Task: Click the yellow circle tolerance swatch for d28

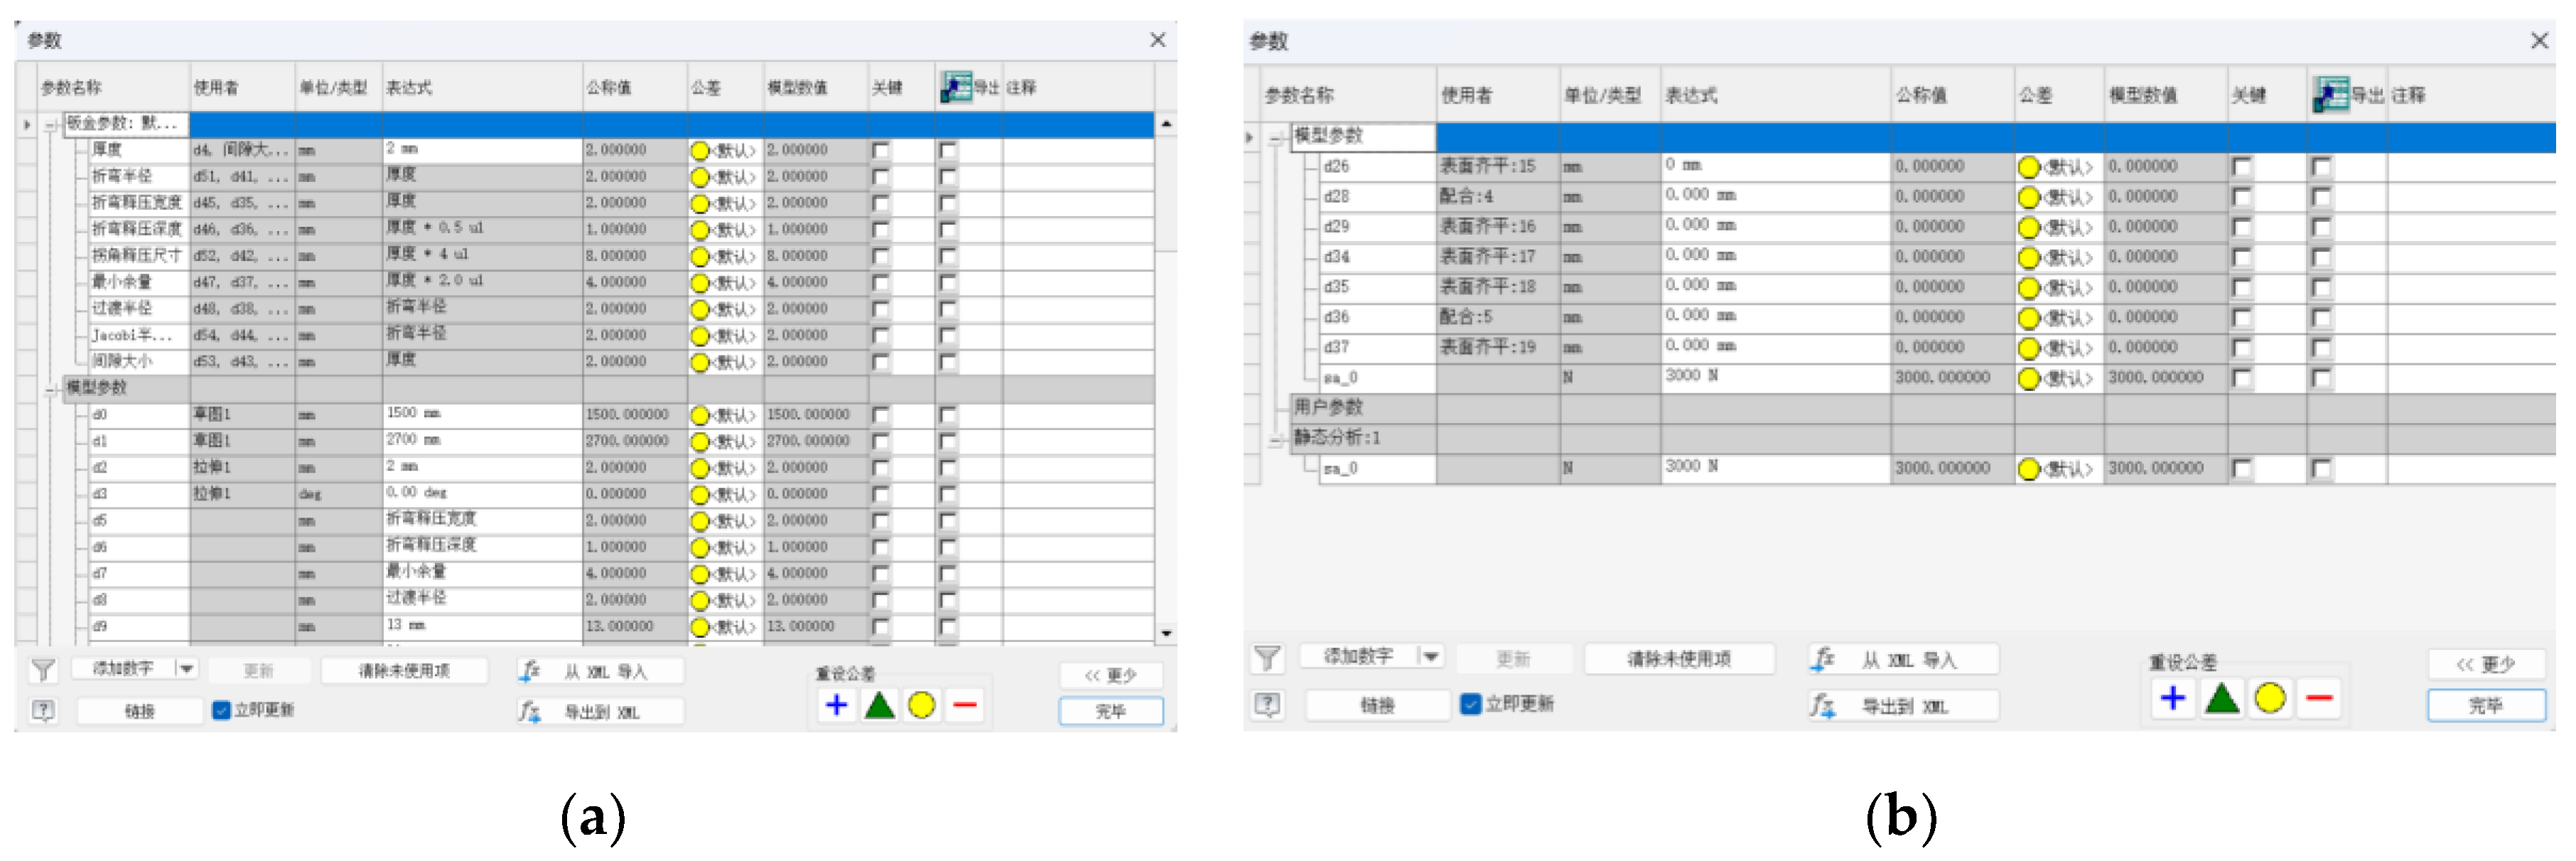Action: point(2028,197)
